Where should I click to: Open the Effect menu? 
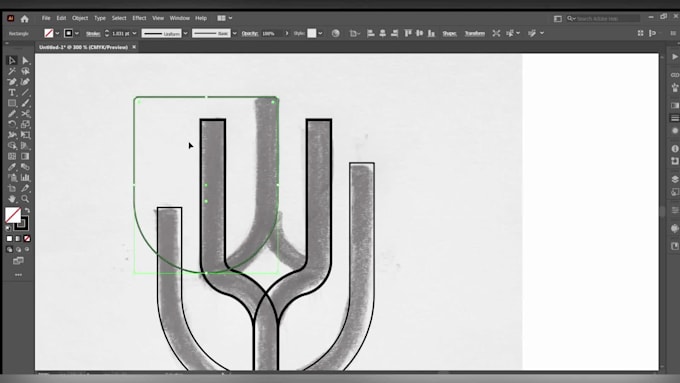[x=139, y=18]
